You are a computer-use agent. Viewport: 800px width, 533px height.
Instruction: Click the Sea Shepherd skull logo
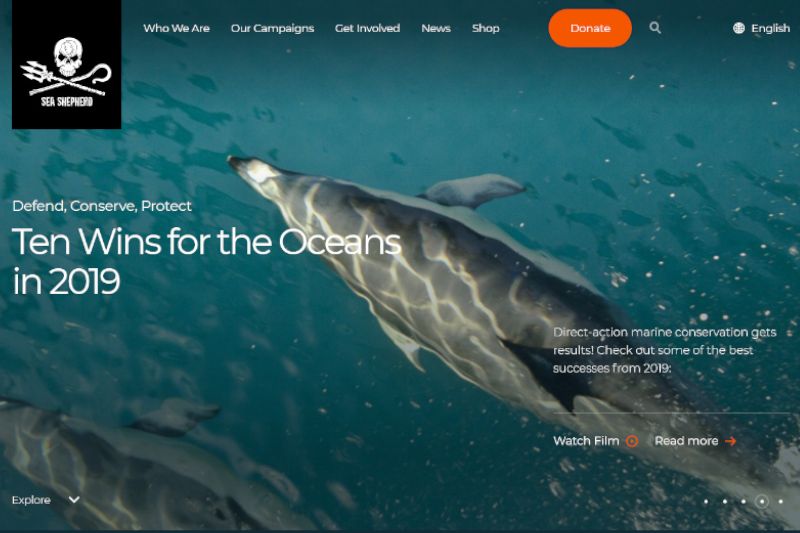[x=66, y=65]
